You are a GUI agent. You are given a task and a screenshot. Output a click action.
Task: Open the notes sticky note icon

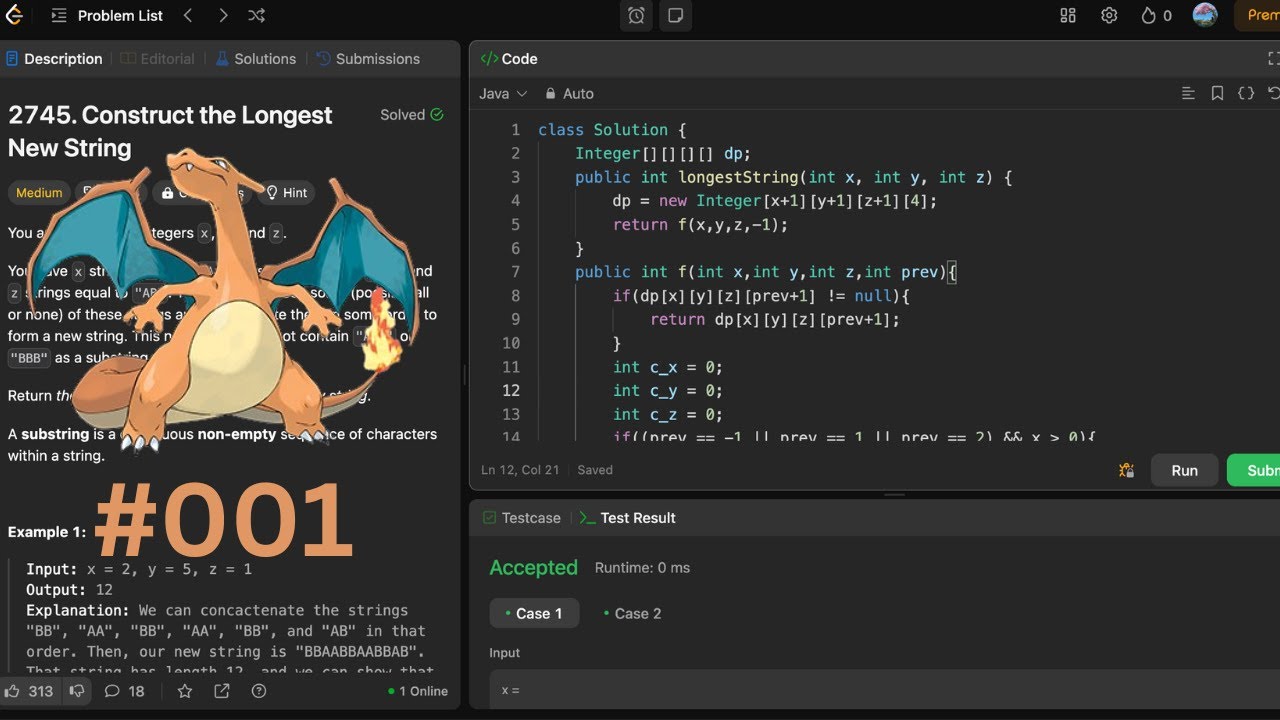[676, 16]
